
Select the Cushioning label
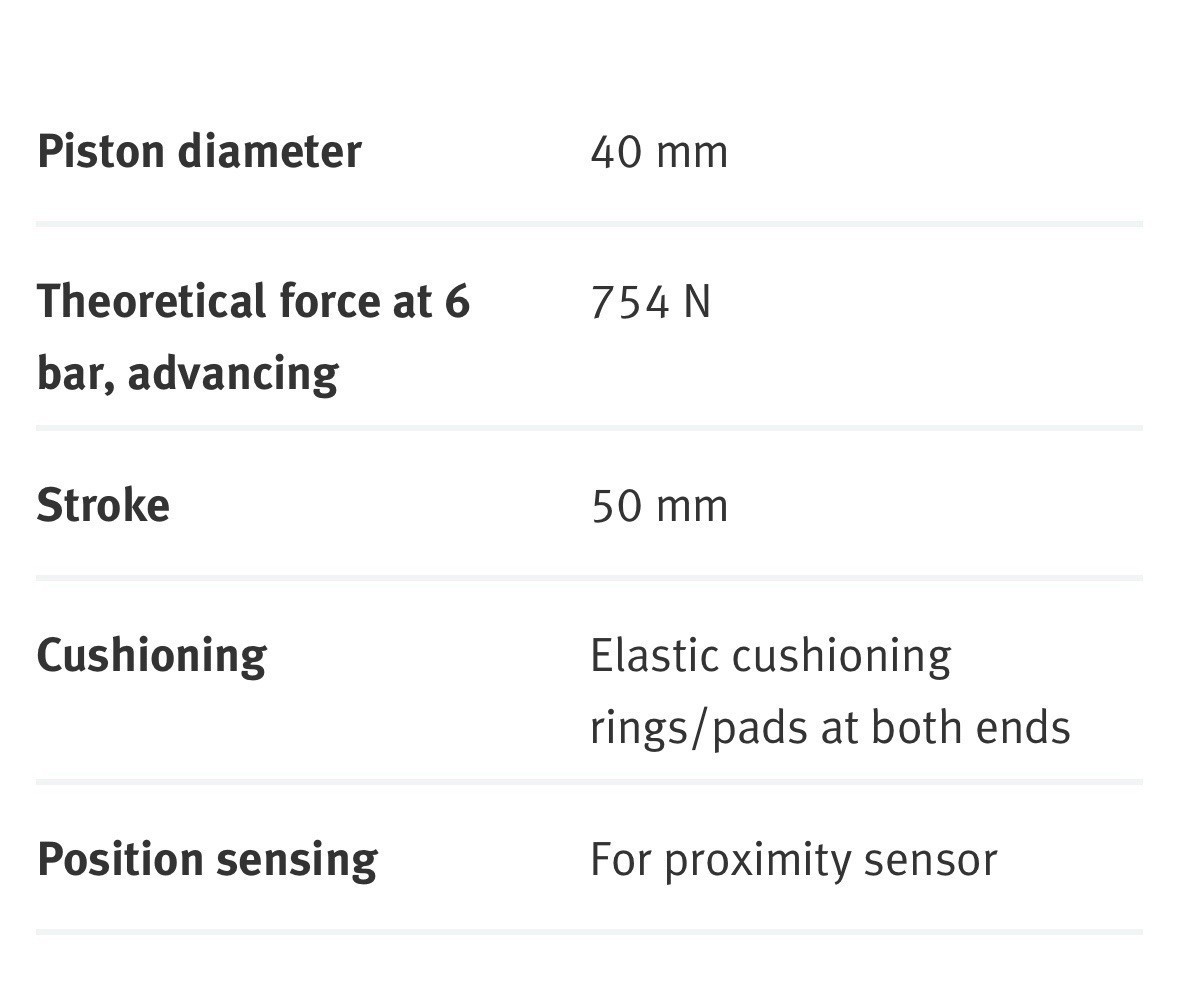tap(152, 656)
